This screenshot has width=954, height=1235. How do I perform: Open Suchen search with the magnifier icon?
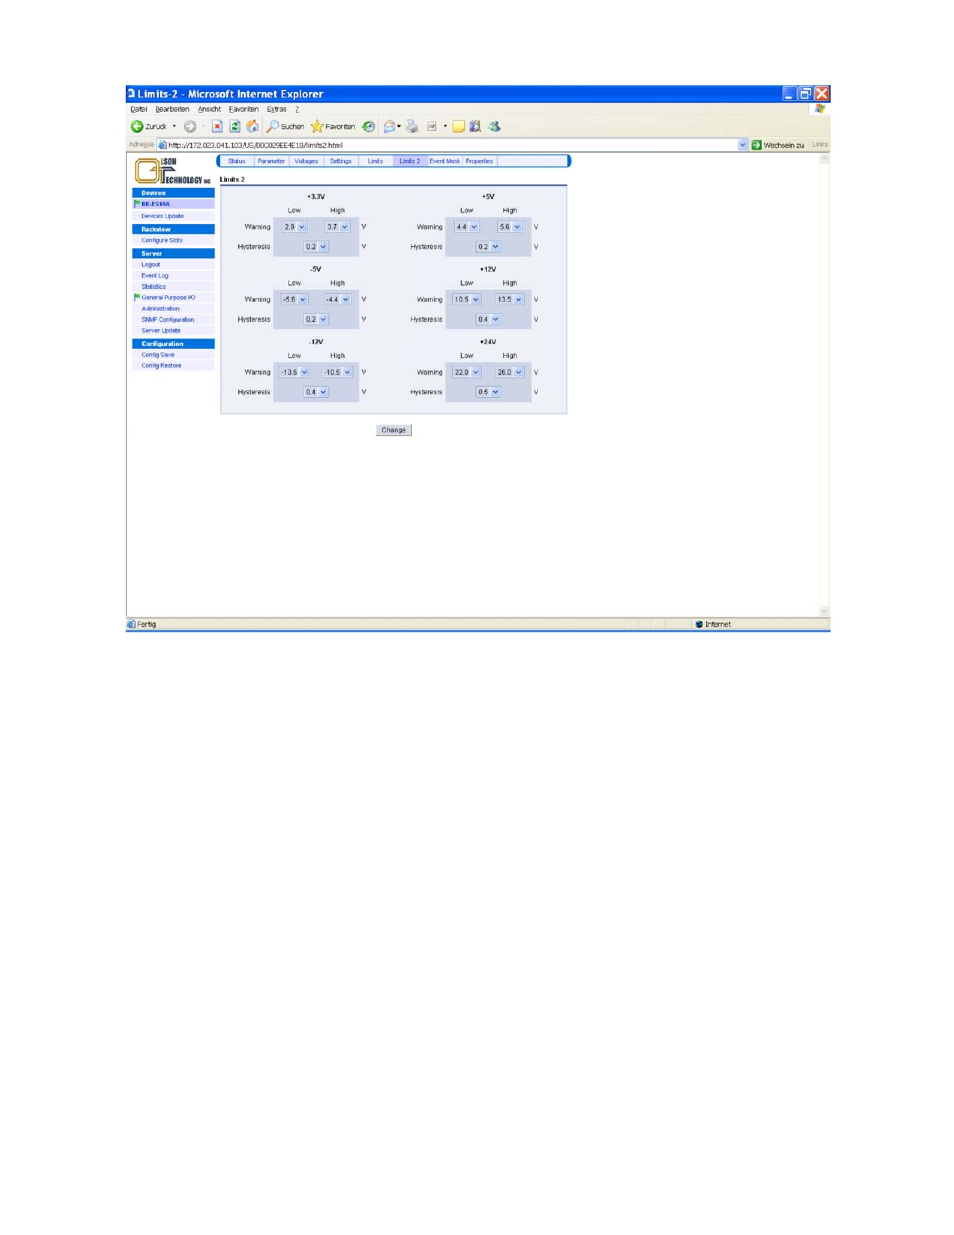click(273, 127)
